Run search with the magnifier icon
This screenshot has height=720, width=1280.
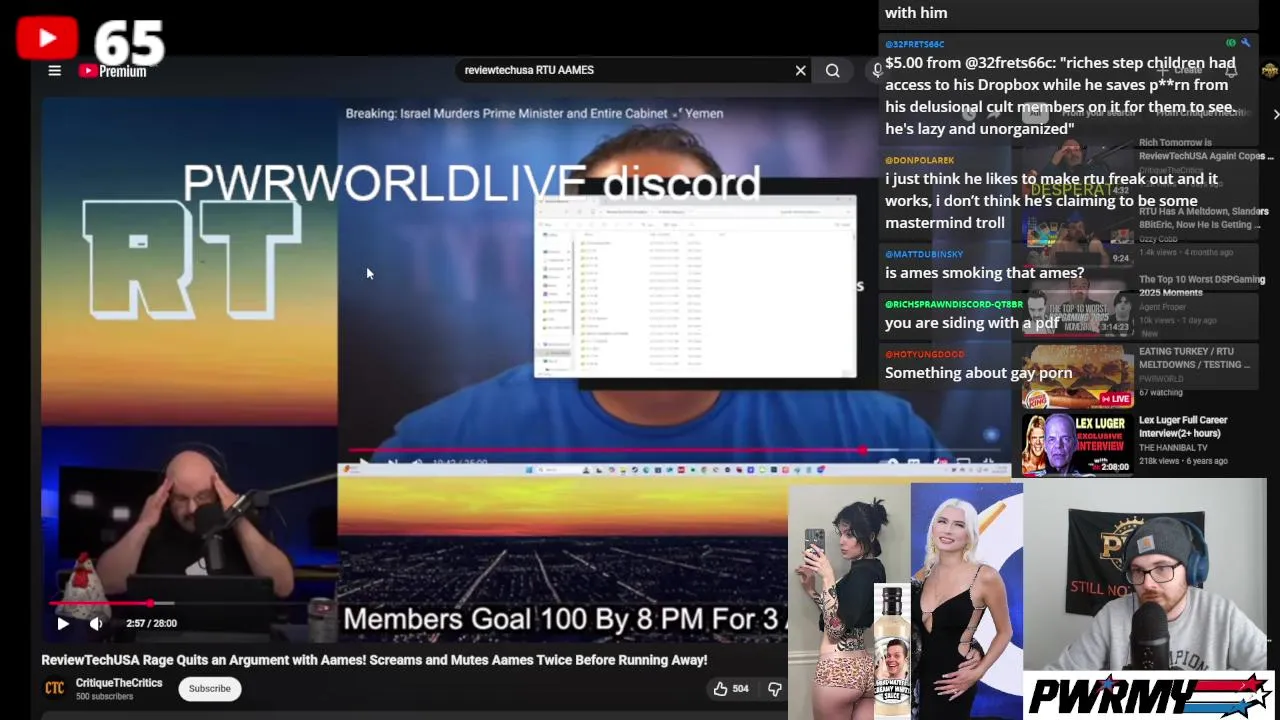(832, 70)
